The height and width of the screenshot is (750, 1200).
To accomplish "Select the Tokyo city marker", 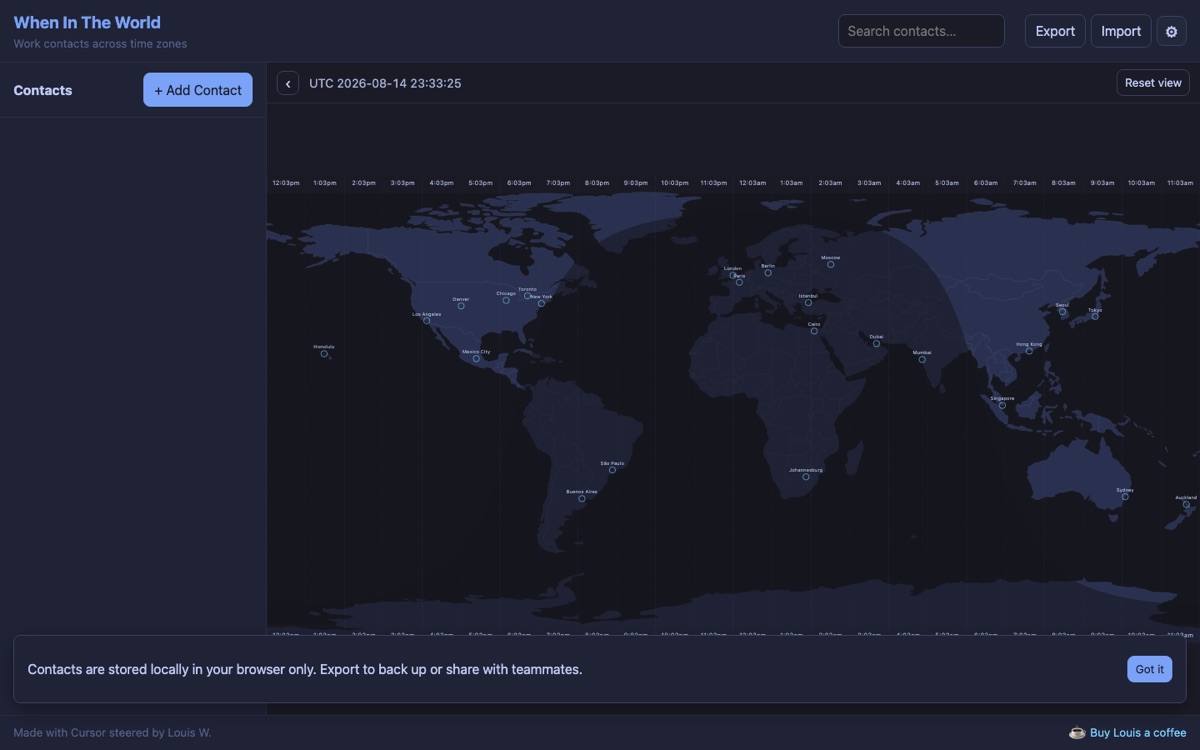I will point(1095,316).
